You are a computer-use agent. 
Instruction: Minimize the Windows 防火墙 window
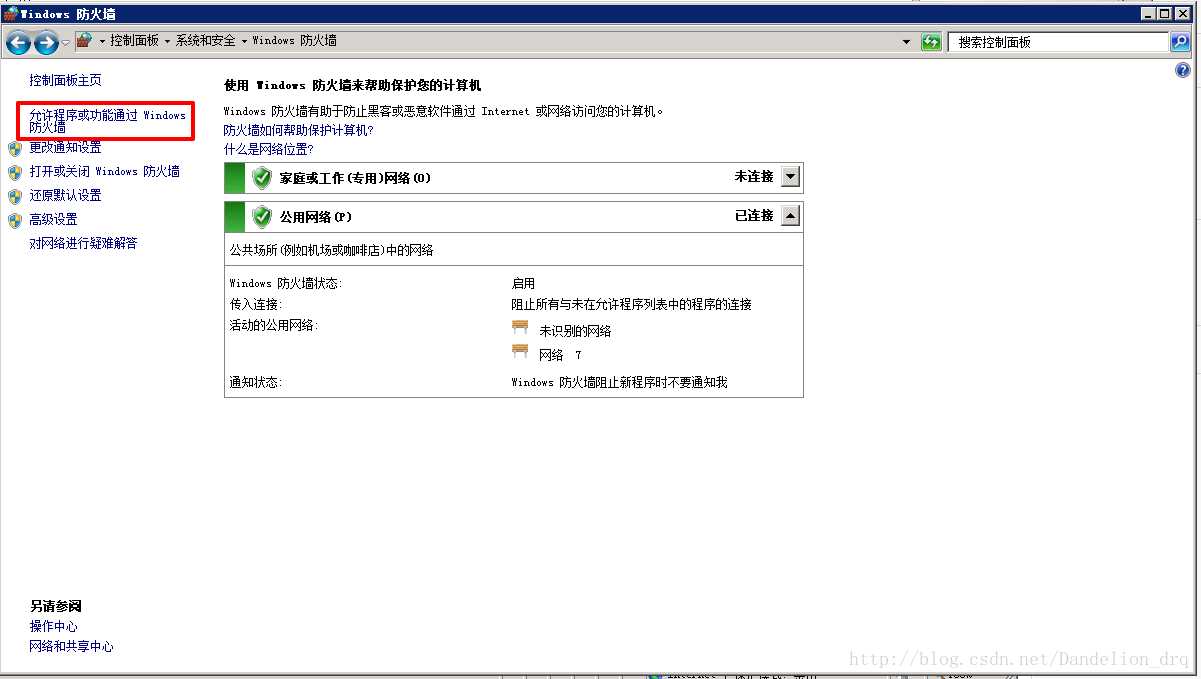(1149, 14)
